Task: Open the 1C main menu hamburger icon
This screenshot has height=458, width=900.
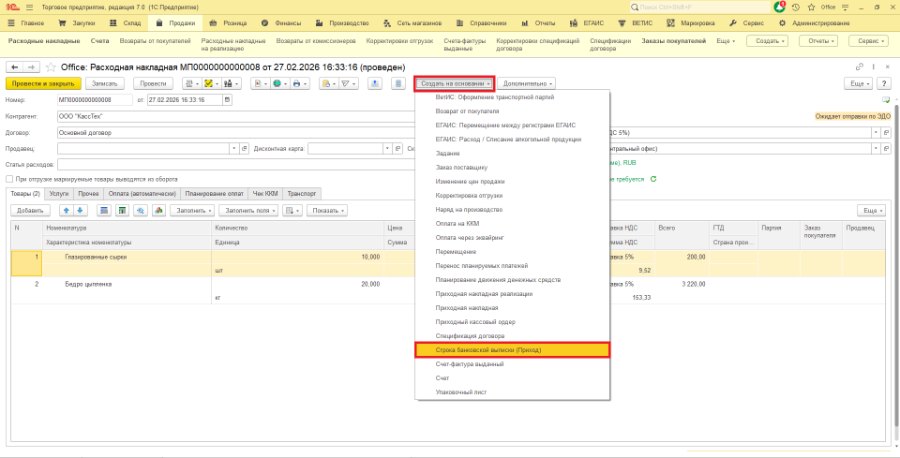Action: tap(30, 7)
